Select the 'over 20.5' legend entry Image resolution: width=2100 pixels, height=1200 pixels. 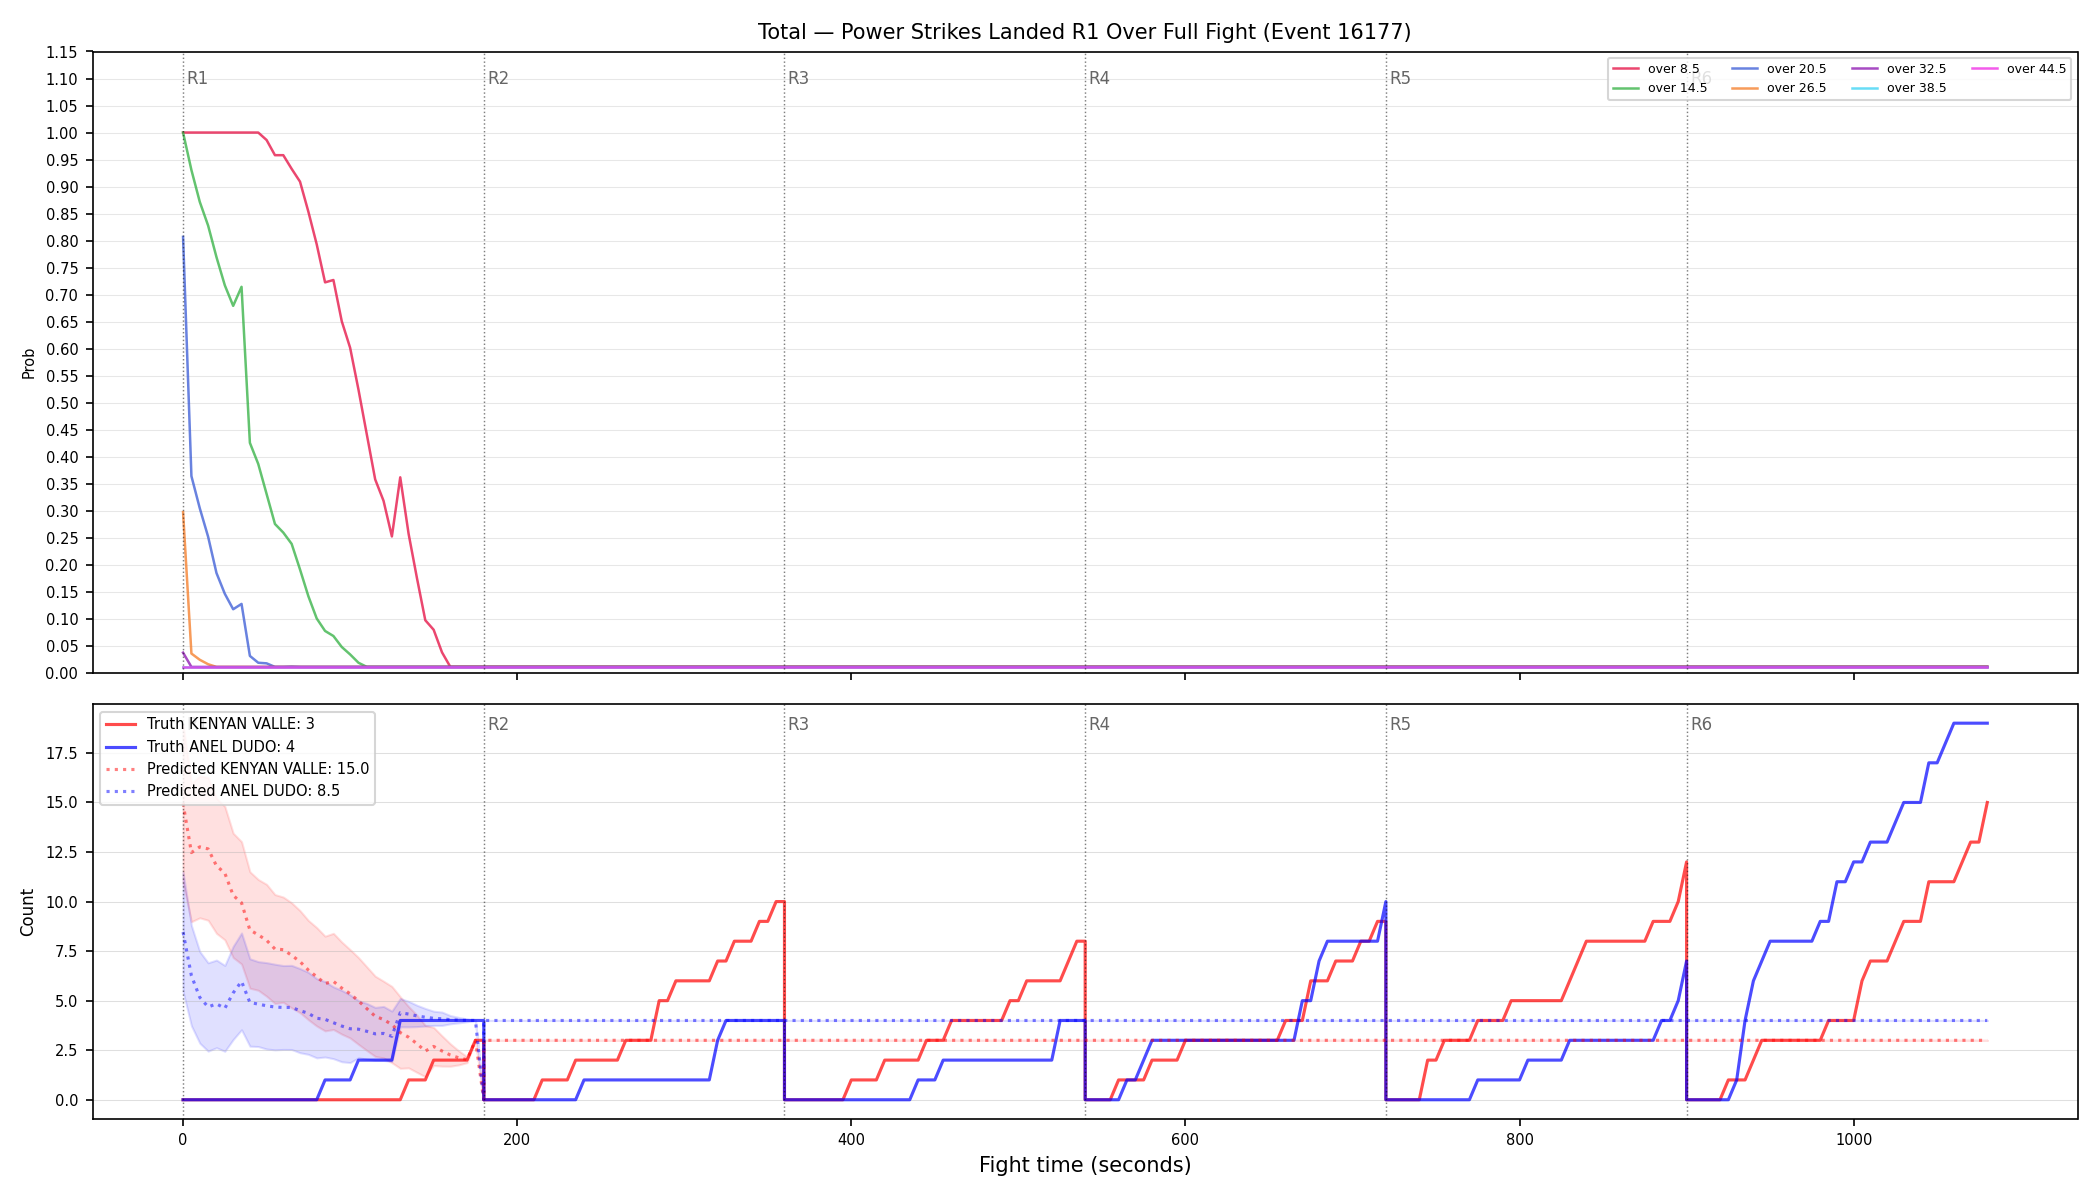point(1779,69)
